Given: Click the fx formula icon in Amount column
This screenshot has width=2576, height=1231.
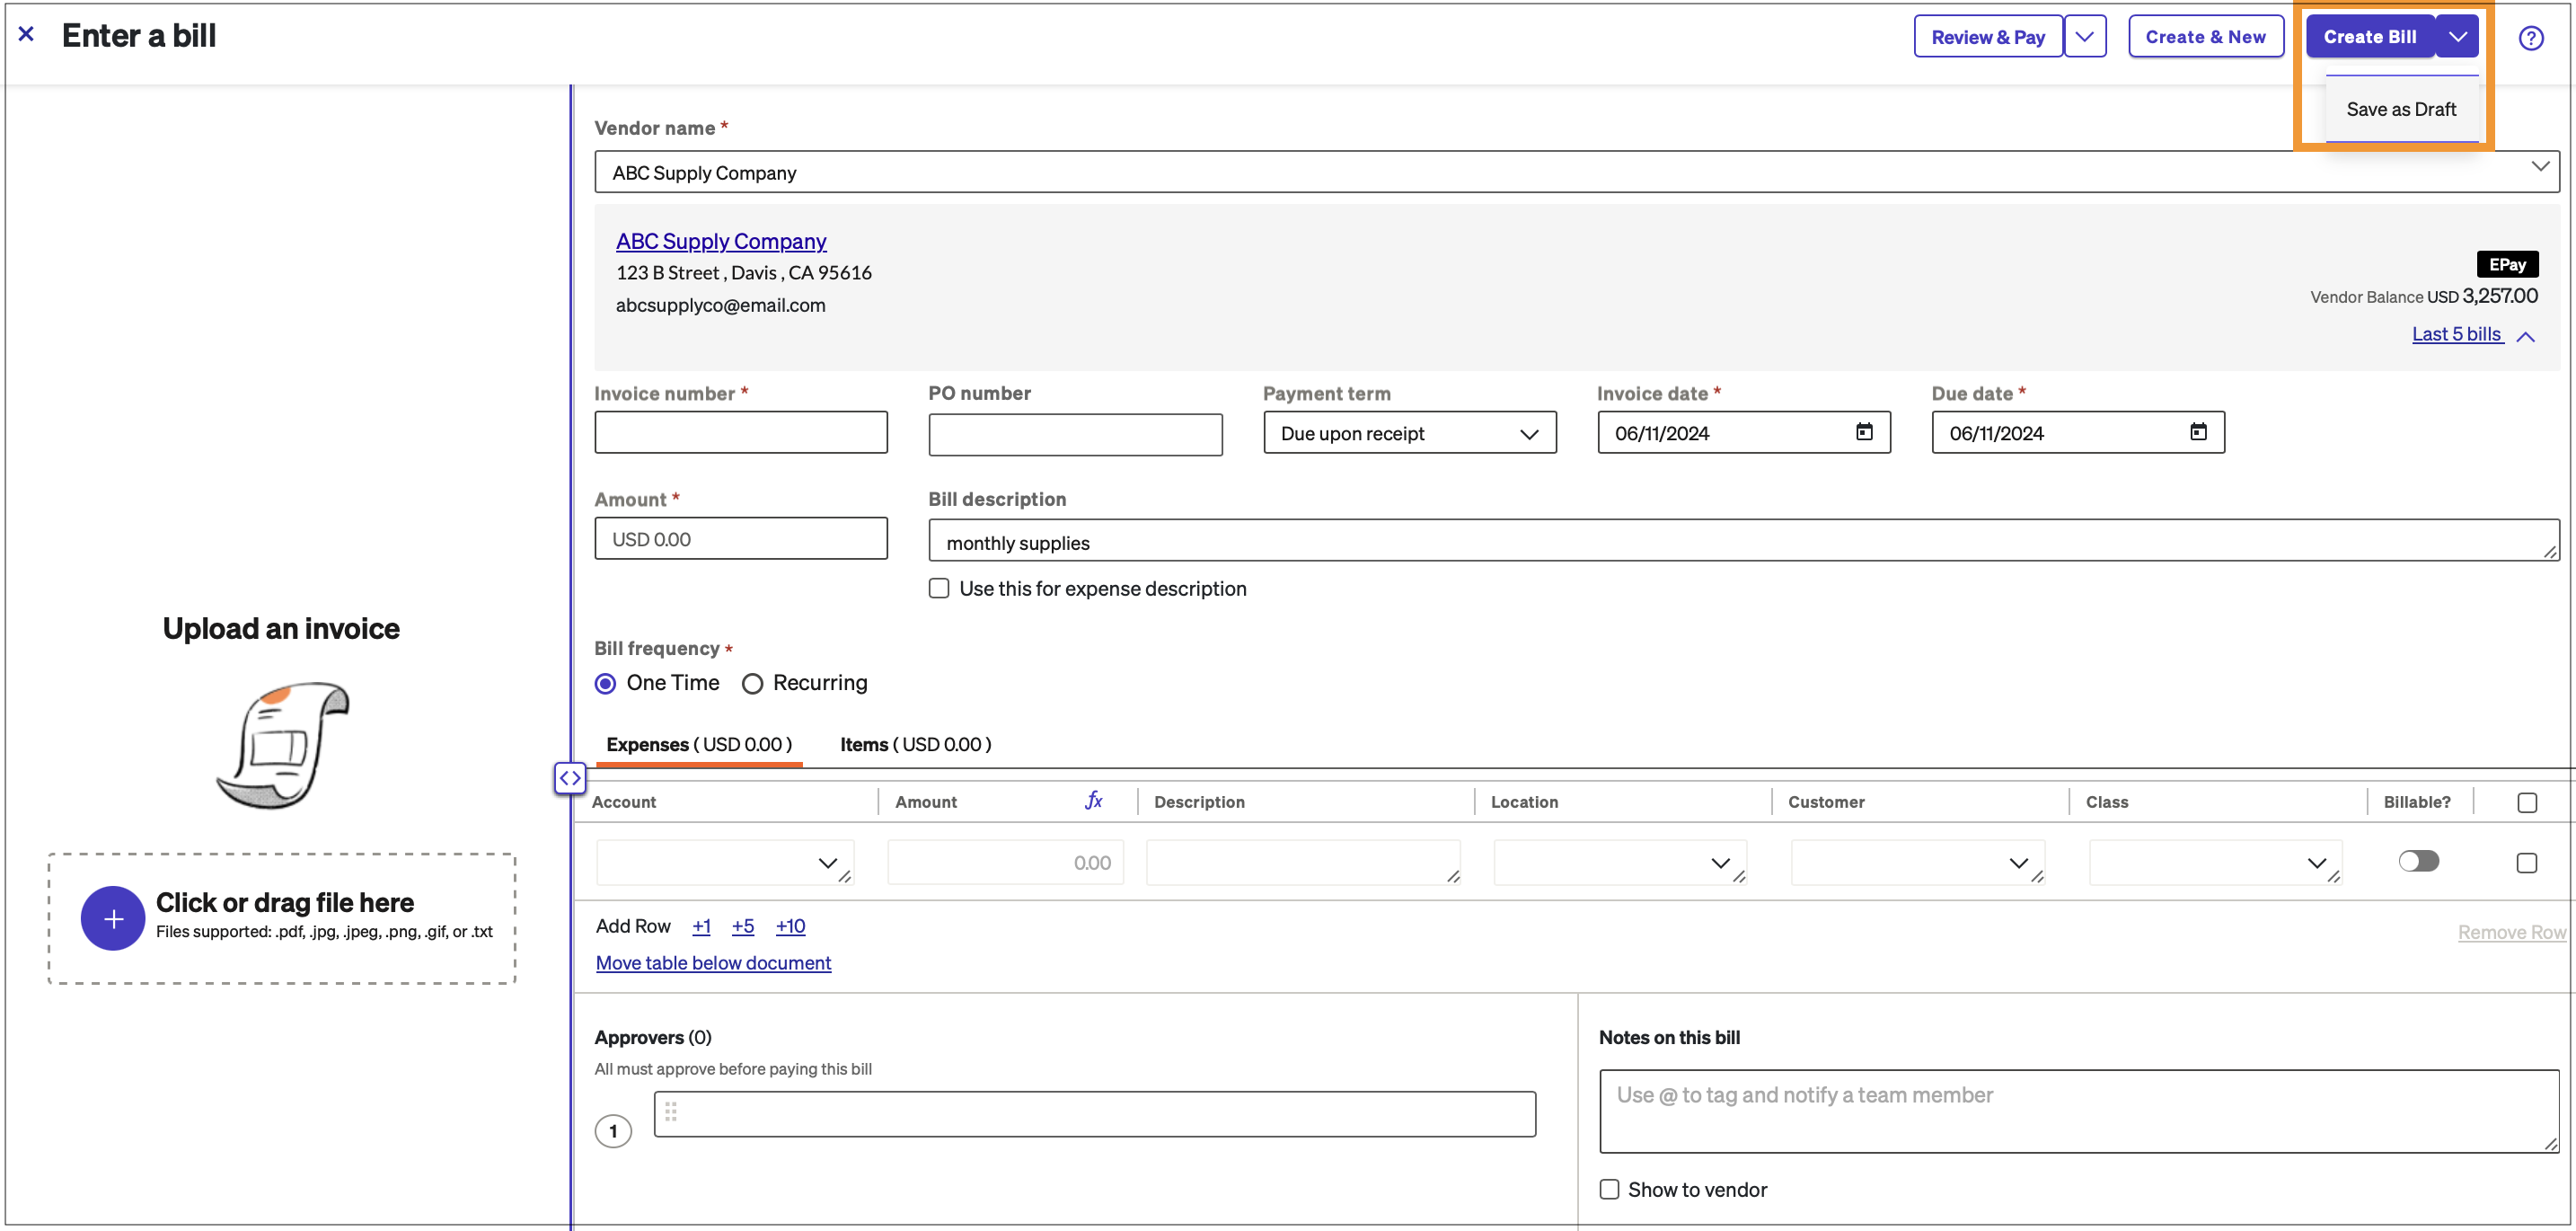Looking at the screenshot, I should [x=1093, y=800].
